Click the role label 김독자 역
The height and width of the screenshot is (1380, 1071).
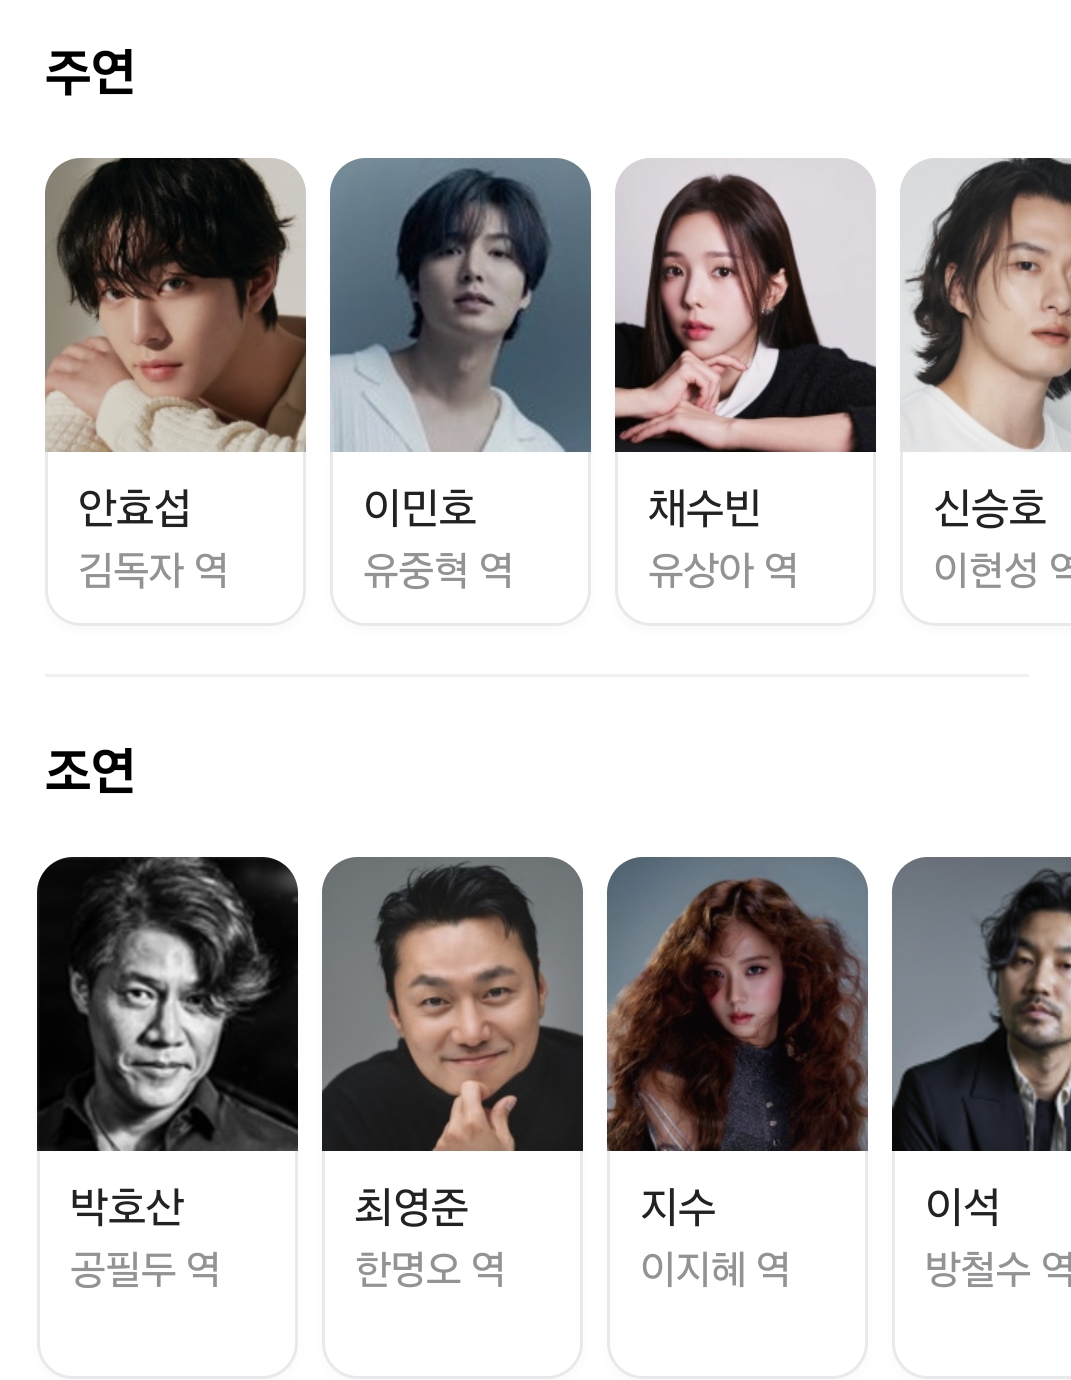tap(153, 570)
